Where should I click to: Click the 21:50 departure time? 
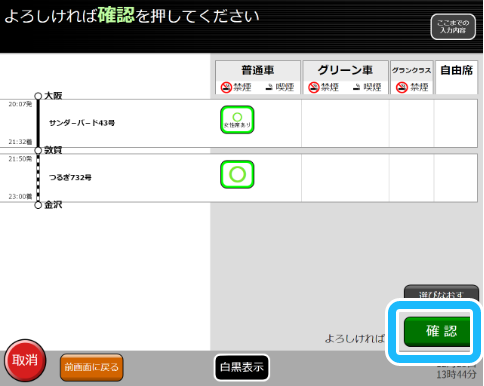pyautogui.click(x=20, y=159)
